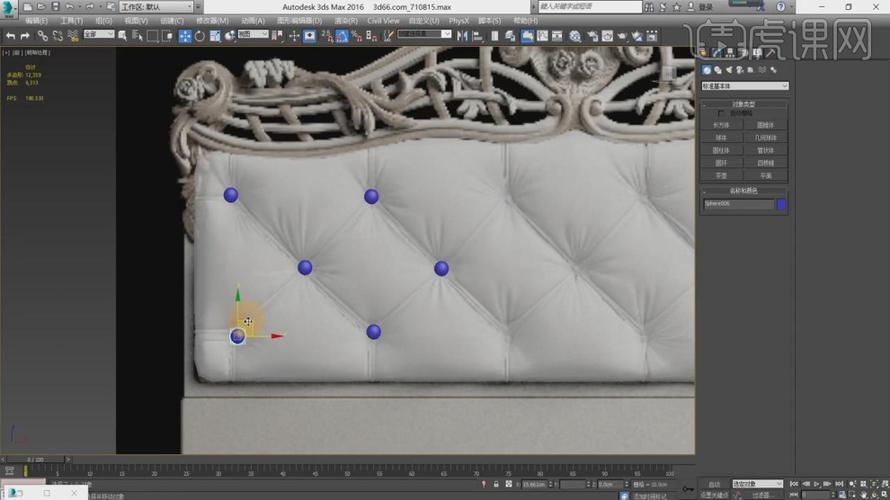Click the 球体 Sphere primitive button

coord(721,137)
